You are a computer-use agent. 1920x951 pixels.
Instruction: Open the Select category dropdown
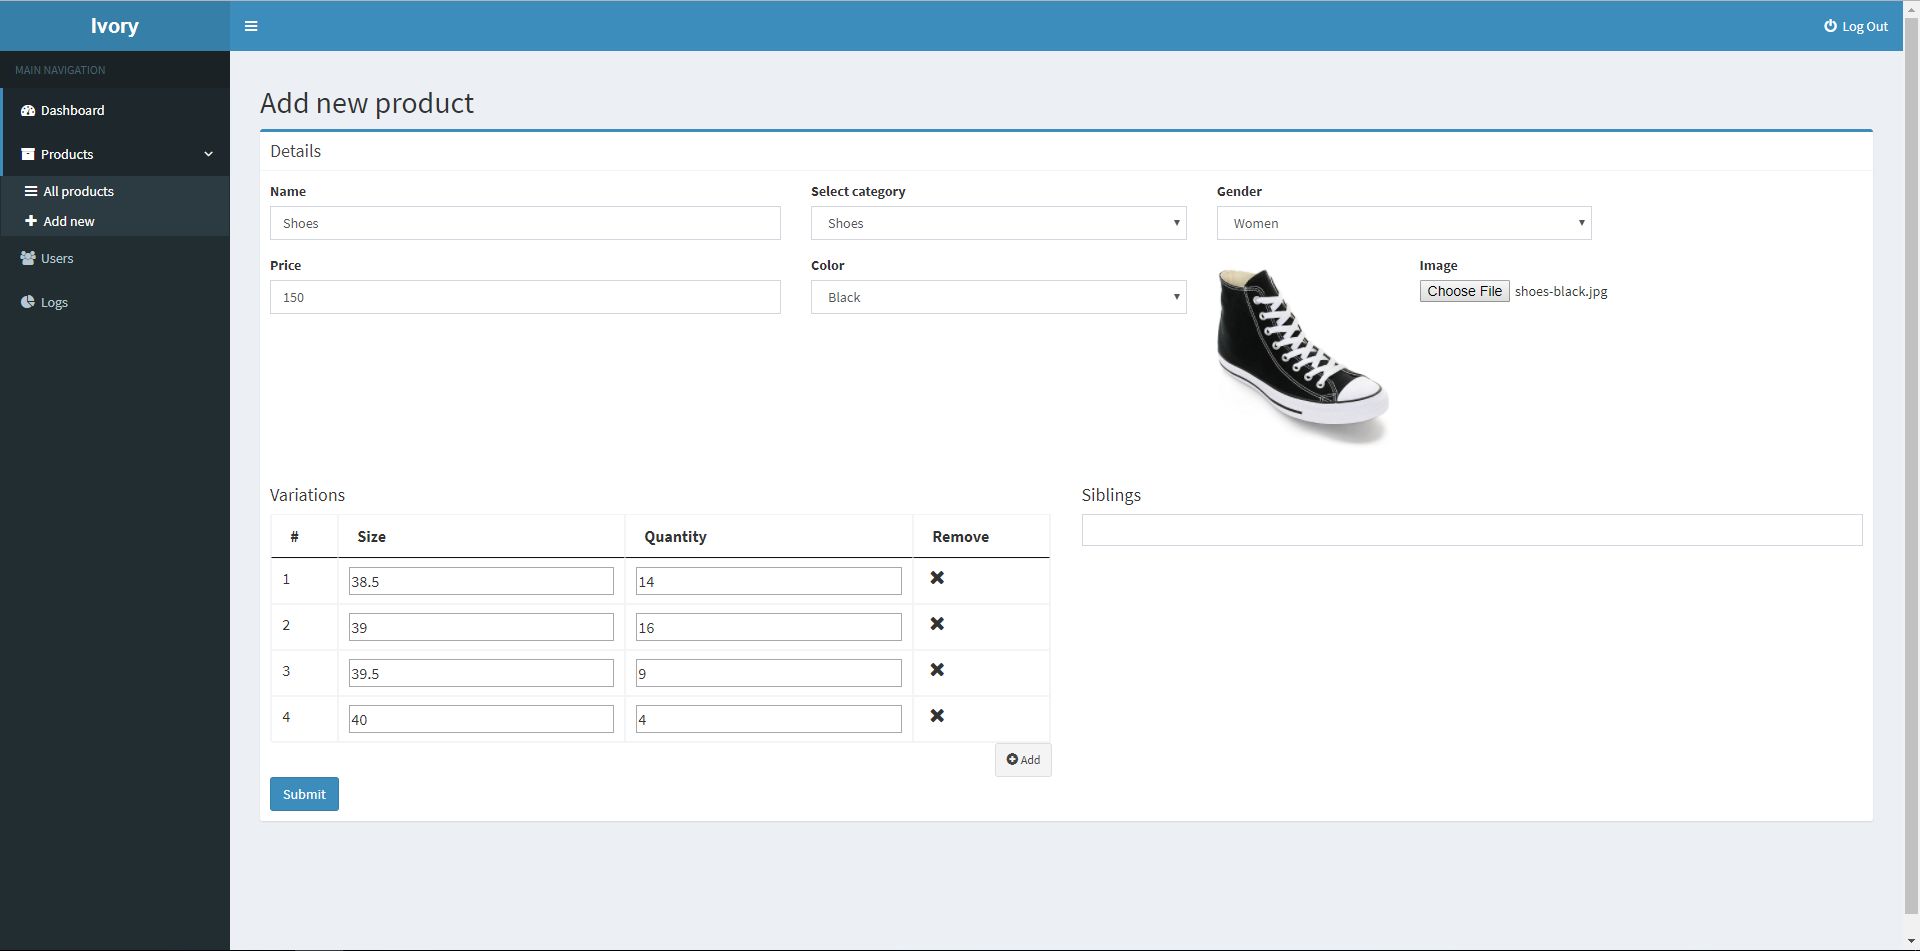pos(997,223)
